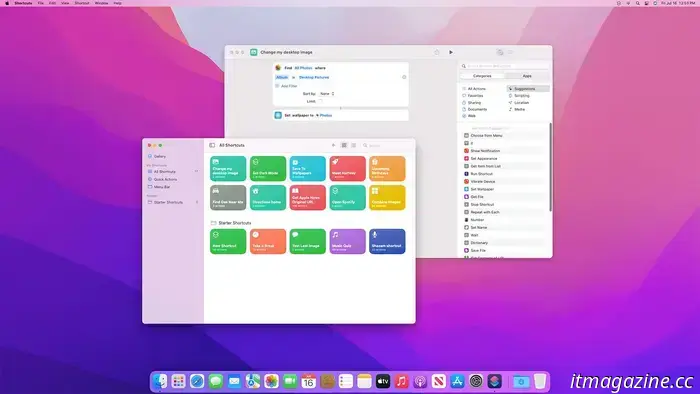Open the Open Spotify shortcut tile
The width and height of the screenshot is (700, 394).
pos(347,198)
